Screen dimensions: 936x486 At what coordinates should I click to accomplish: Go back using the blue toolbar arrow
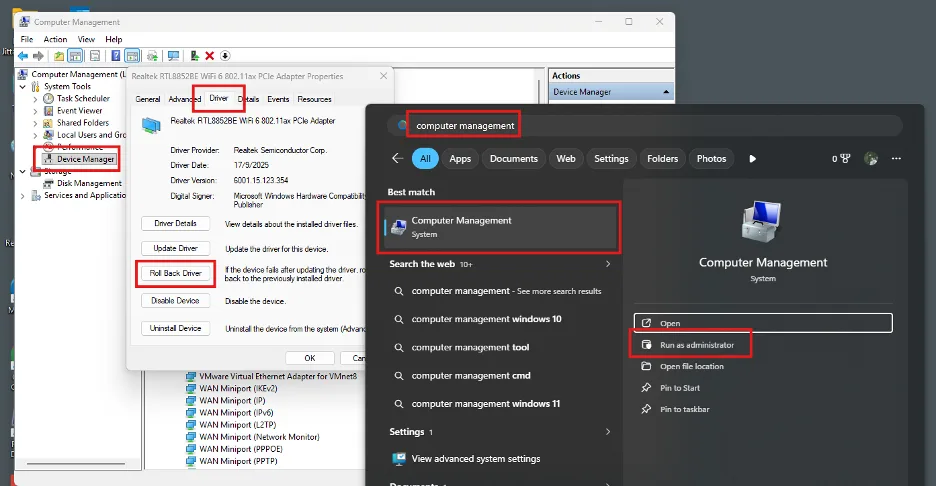point(23,56)
